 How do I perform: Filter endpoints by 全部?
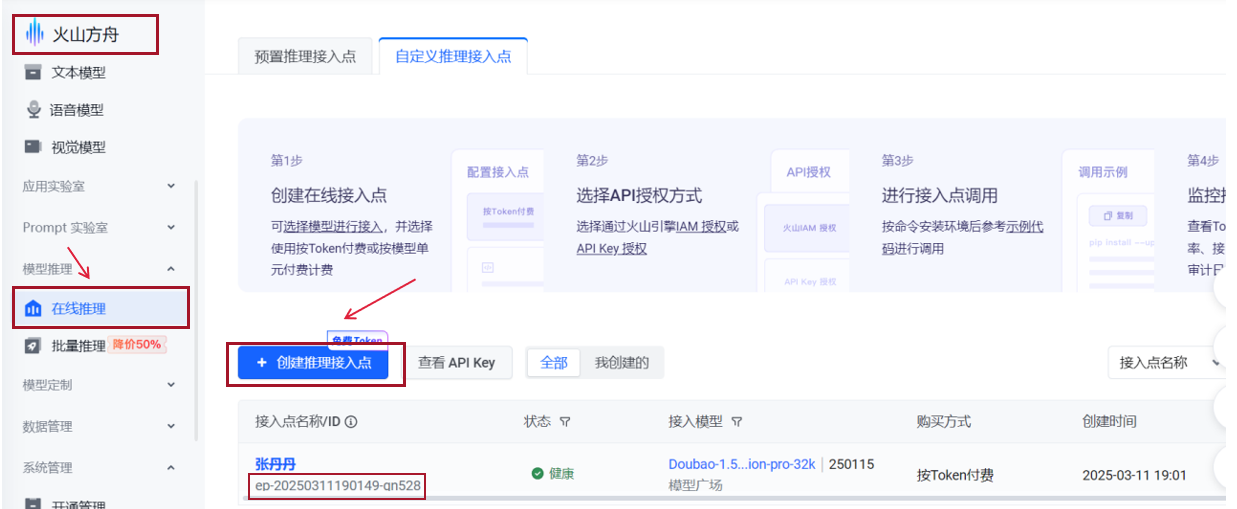point(554,362)
